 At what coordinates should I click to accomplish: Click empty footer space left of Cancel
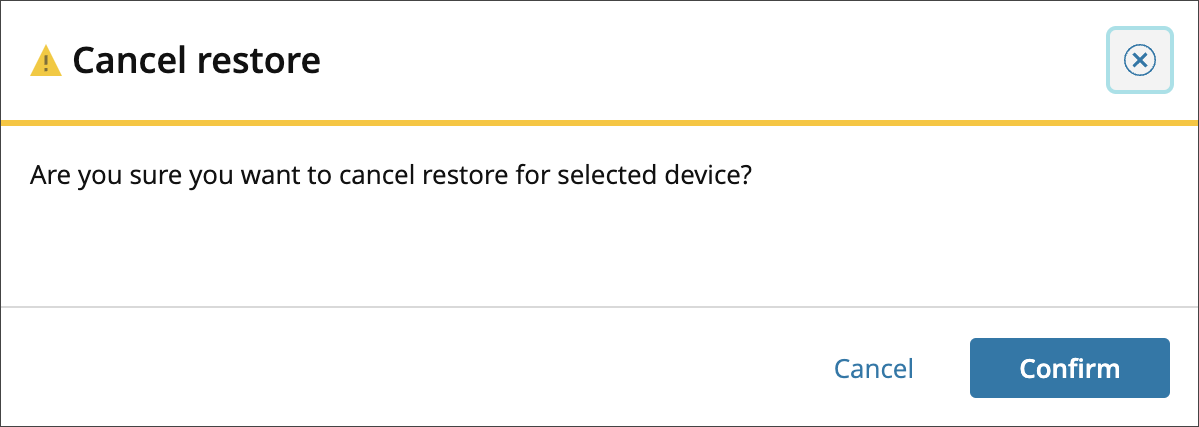400,368
